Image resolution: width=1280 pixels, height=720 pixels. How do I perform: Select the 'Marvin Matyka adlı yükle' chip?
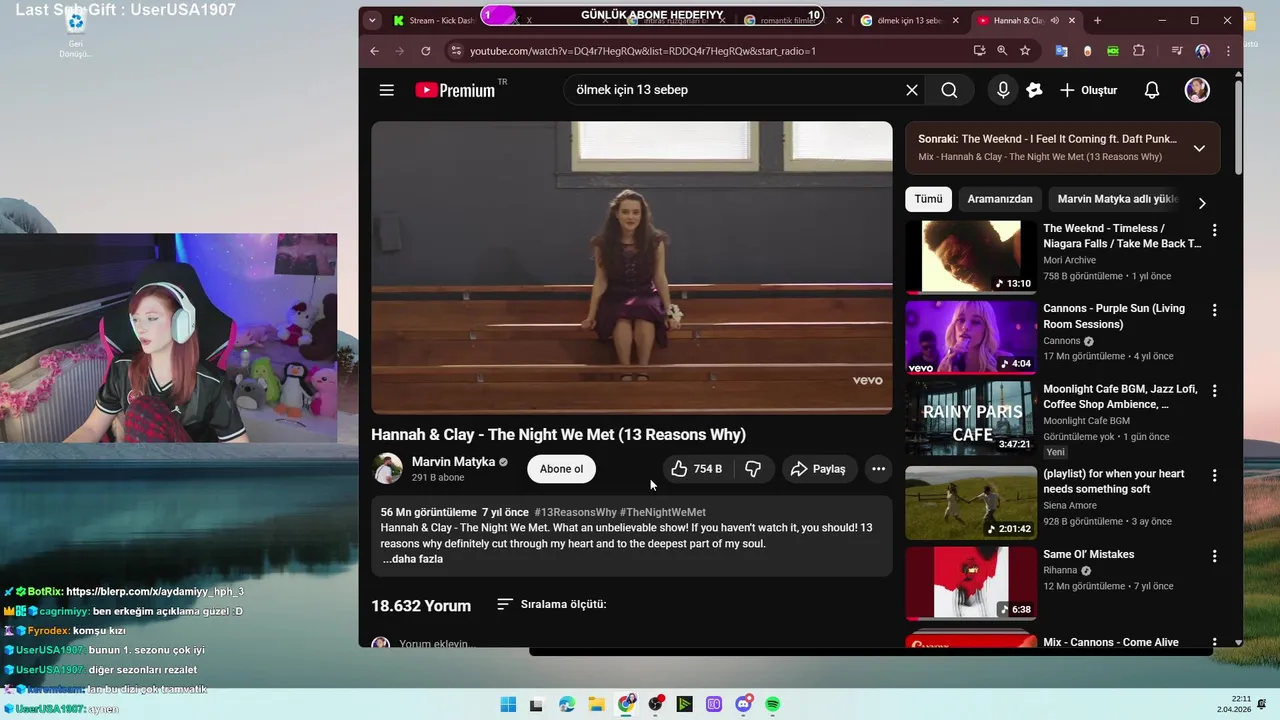coord(1118,199)
